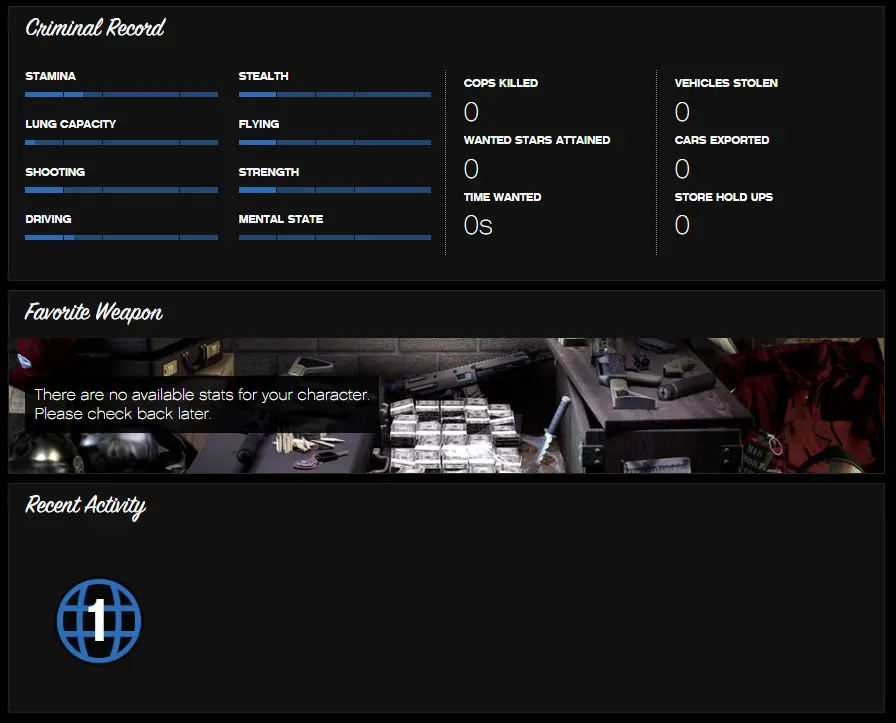The height and width of the screenshot is (723, 896).
Task: Click the Strength progress bar
Action: [334, 190]
